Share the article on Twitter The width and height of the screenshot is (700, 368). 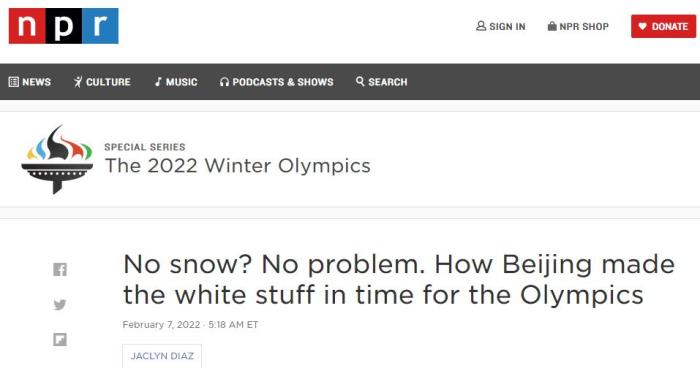(60, 305)
